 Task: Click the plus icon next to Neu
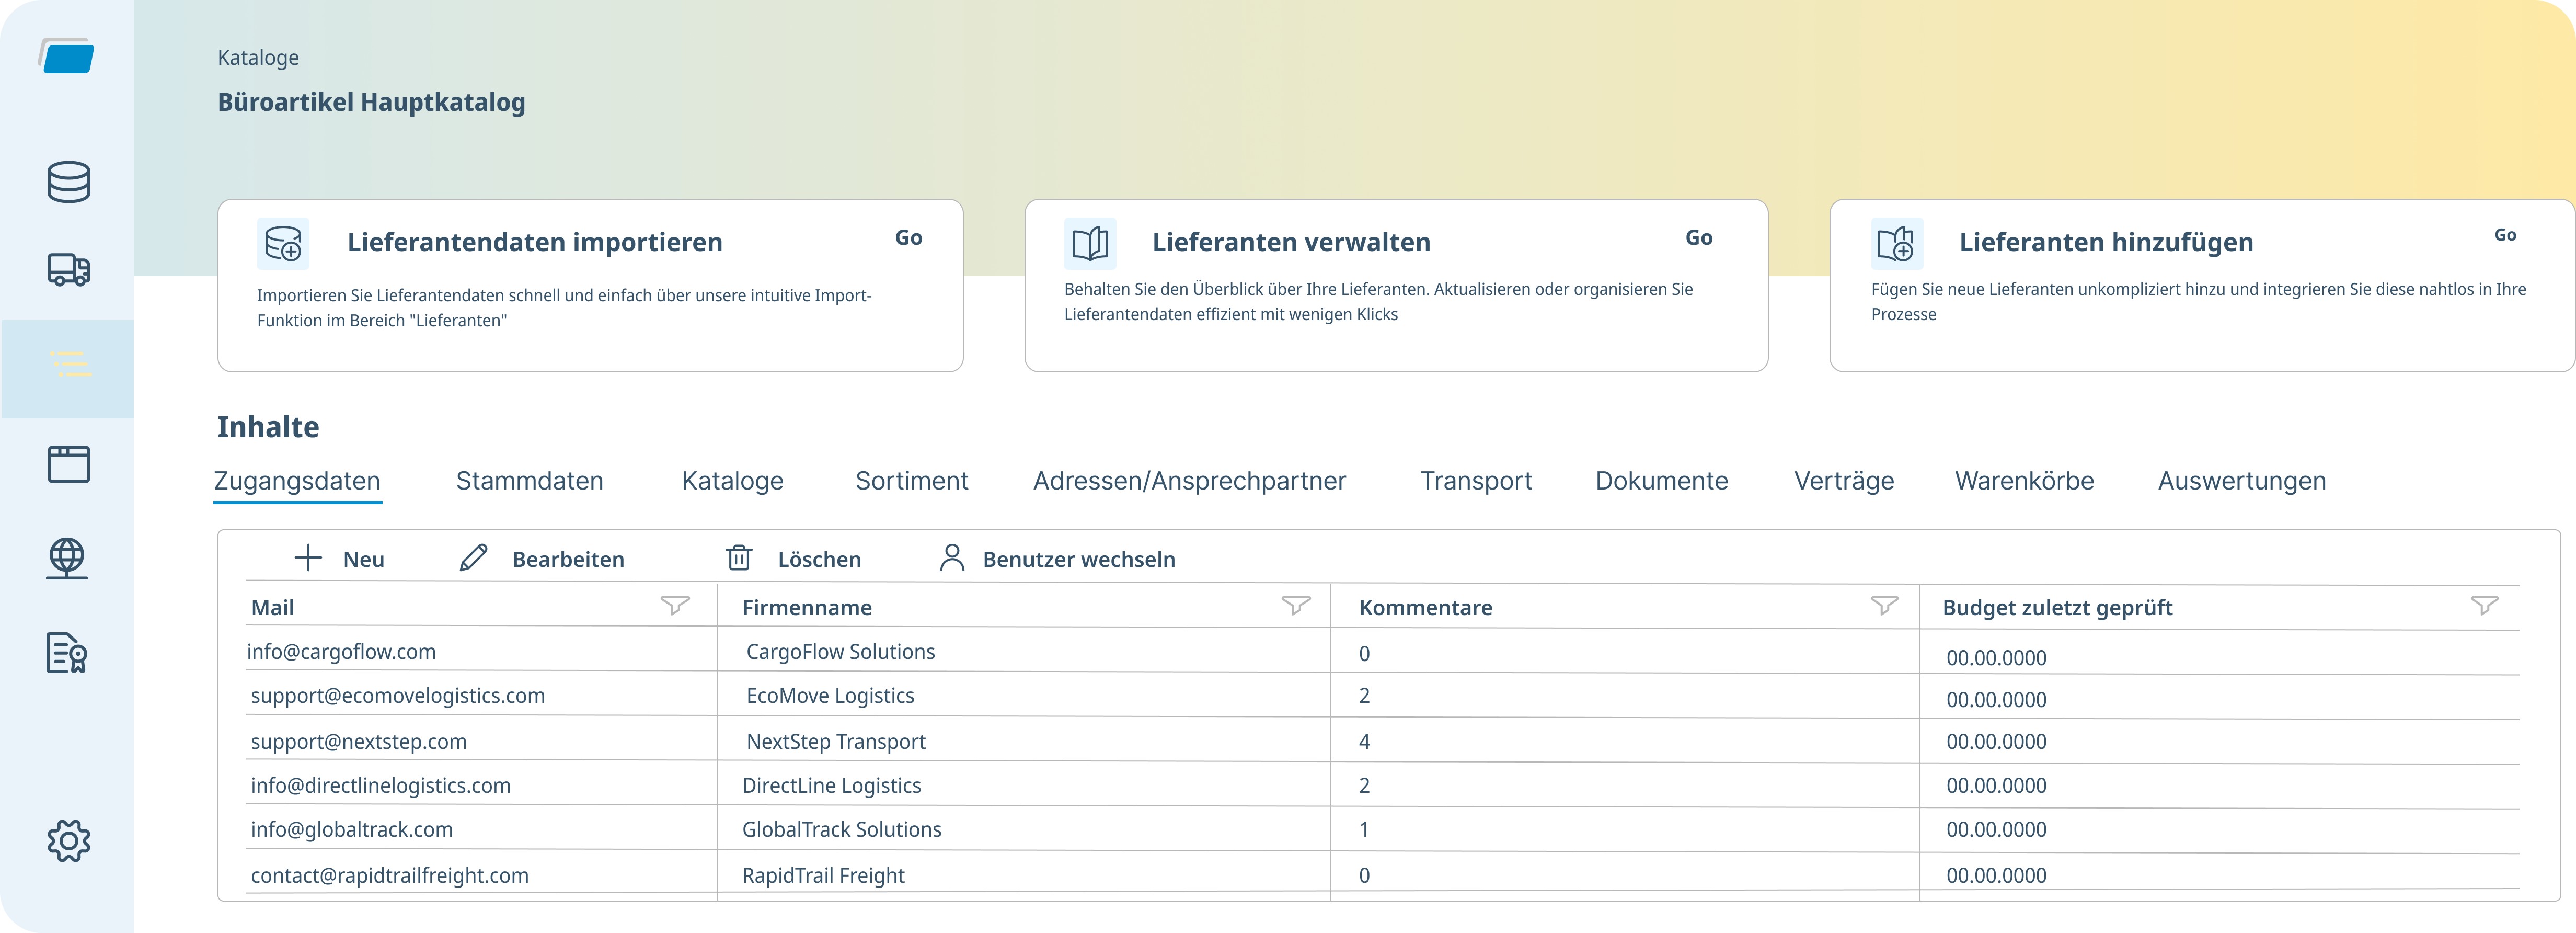click(308, 558)
